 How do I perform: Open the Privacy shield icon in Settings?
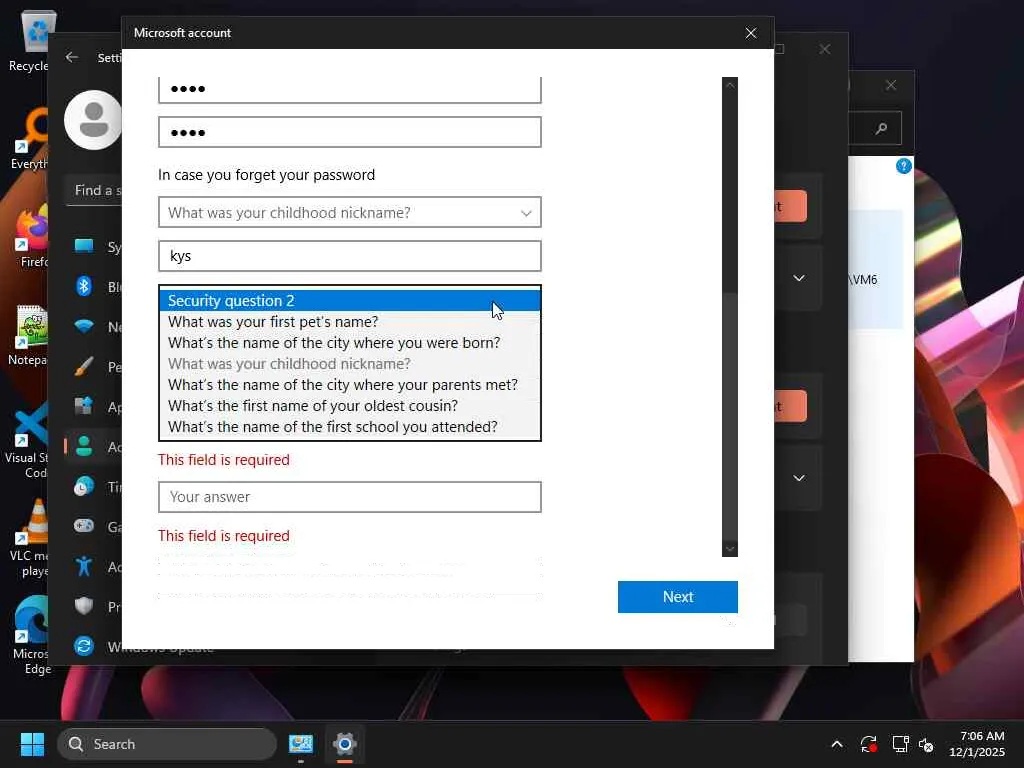(x=84, y=606)
